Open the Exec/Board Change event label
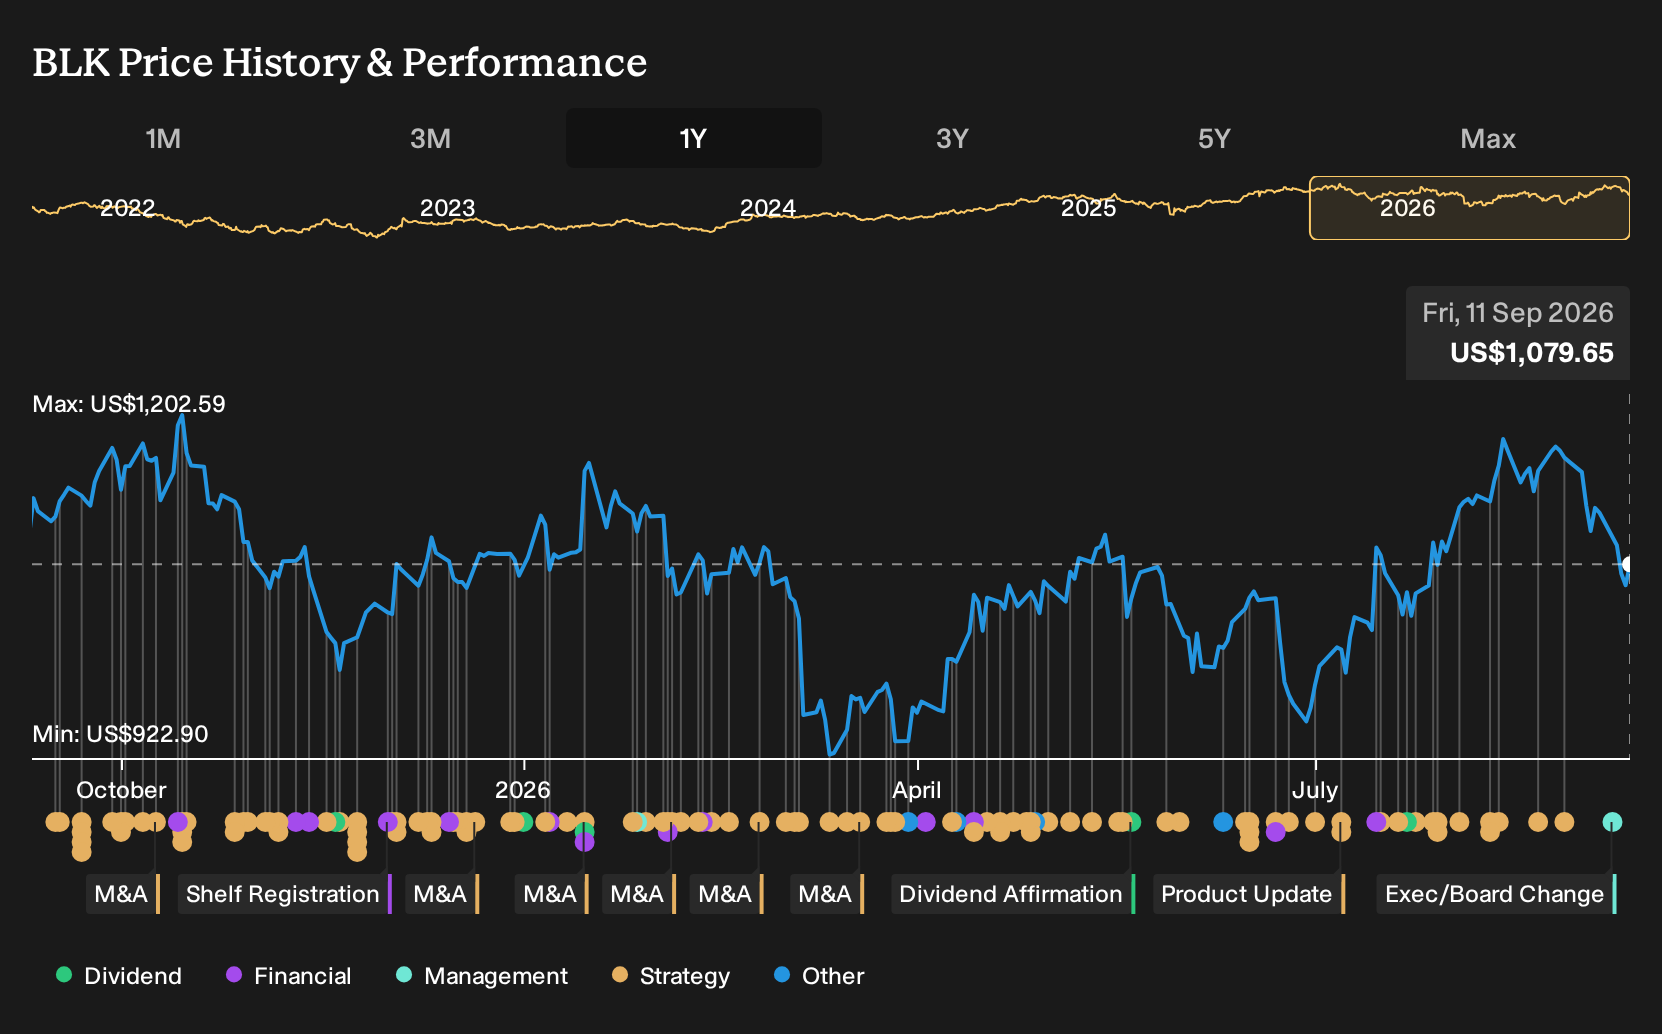This screenshot has height=1034, width=1662. click(1496, 894)
